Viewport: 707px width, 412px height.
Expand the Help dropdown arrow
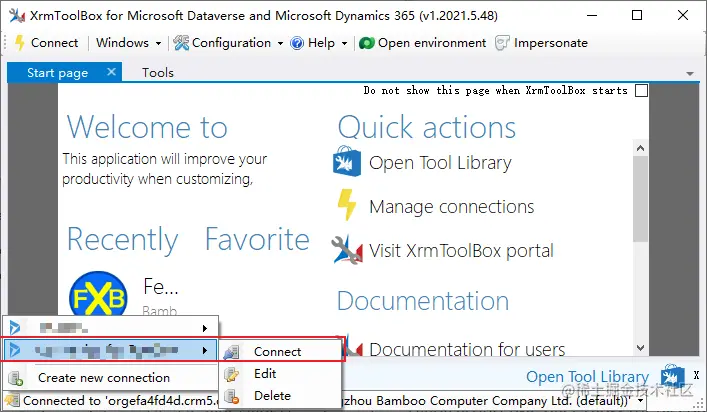click(x=344, y=43)
